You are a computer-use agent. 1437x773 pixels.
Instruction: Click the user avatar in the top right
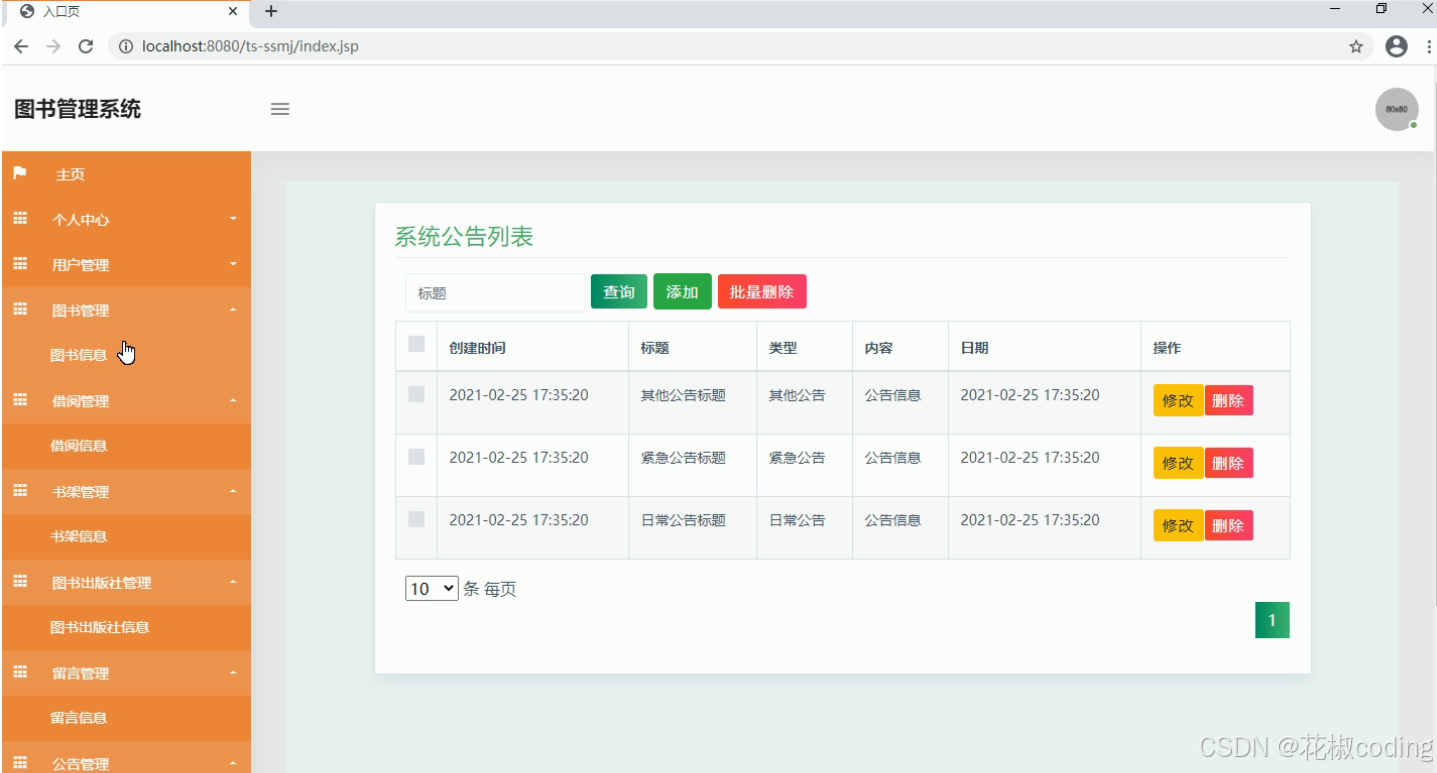coord(1396,110)
